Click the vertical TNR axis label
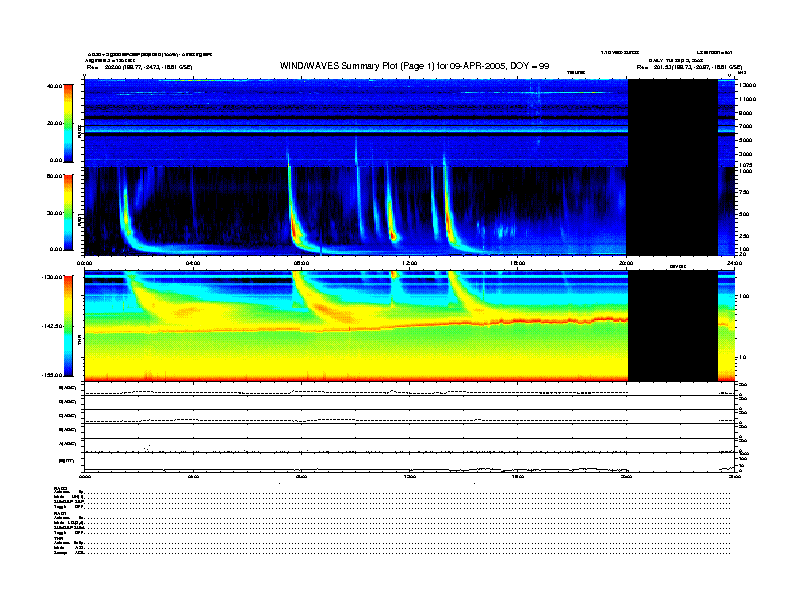 [x=79, y=342]
